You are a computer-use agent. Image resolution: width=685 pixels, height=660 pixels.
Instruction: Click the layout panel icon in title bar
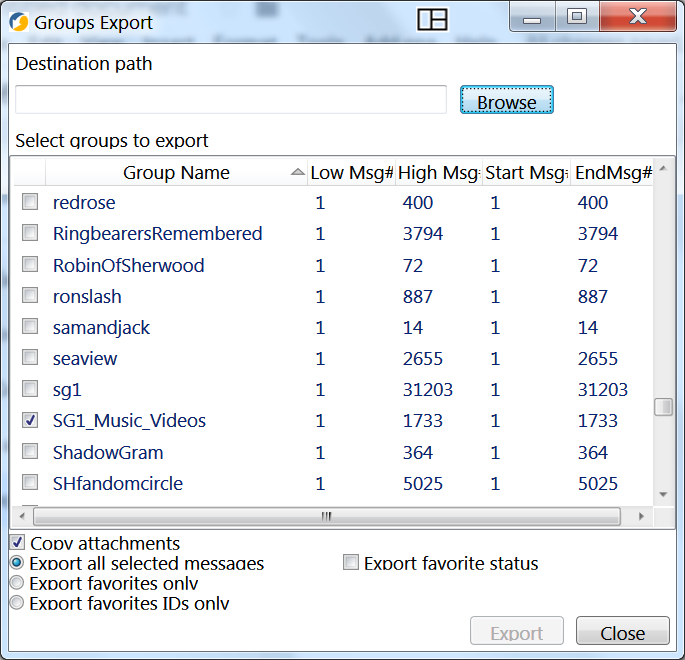pyautogui.click(x=432, y=20)
